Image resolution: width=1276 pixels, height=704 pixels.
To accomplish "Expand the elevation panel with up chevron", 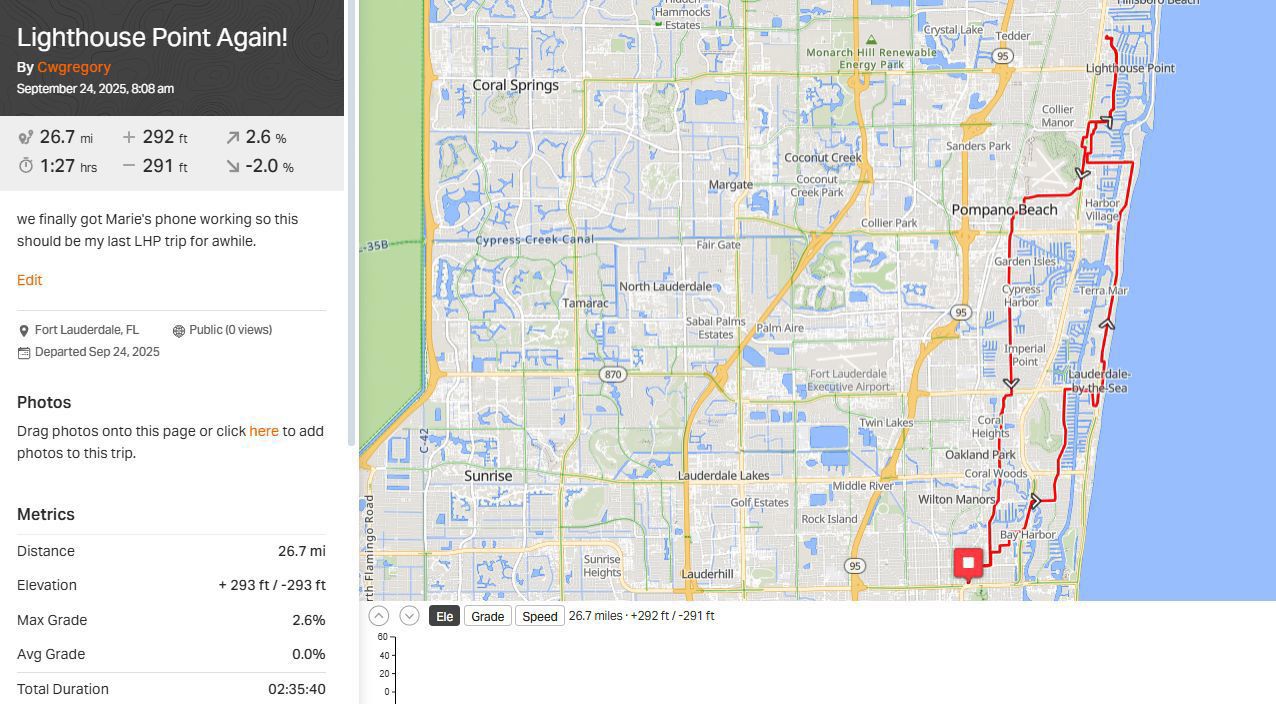I will (x=378, y=616).
